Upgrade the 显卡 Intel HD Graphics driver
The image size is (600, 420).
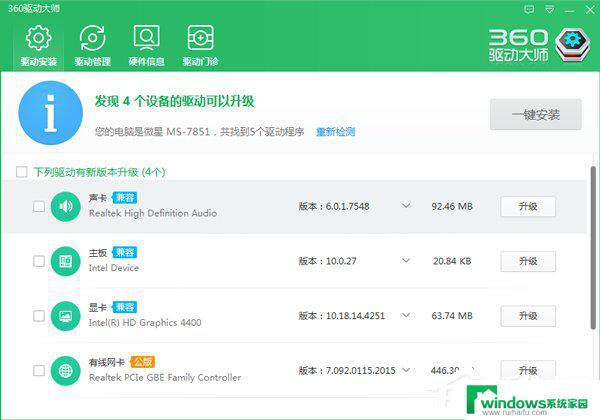528,316
